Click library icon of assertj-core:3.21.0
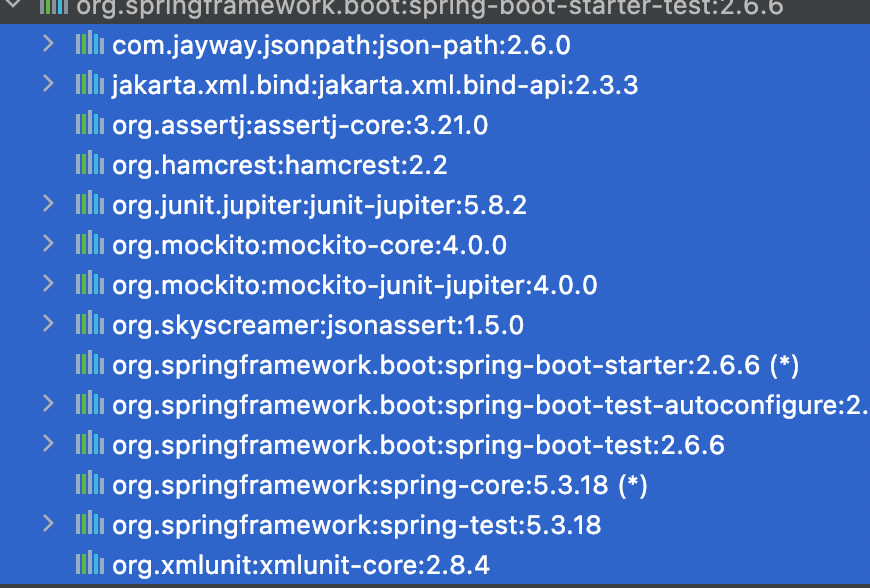The height and width of the screenshot is (588, 870). (90, 123)
